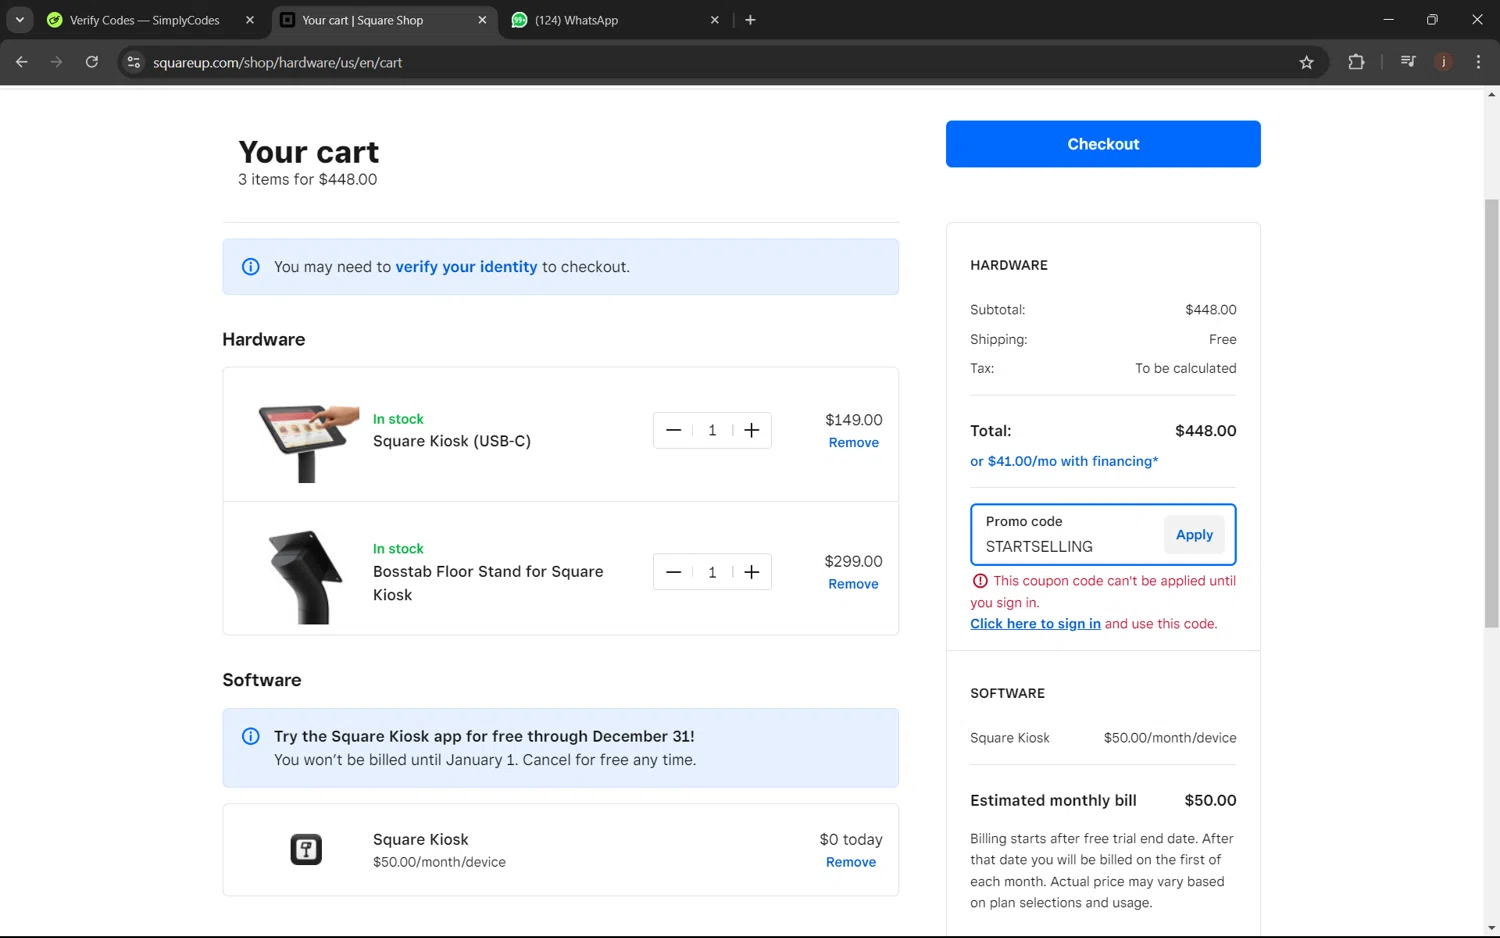
Task: Click the address bar URL
Action: [x=278, y=62]
